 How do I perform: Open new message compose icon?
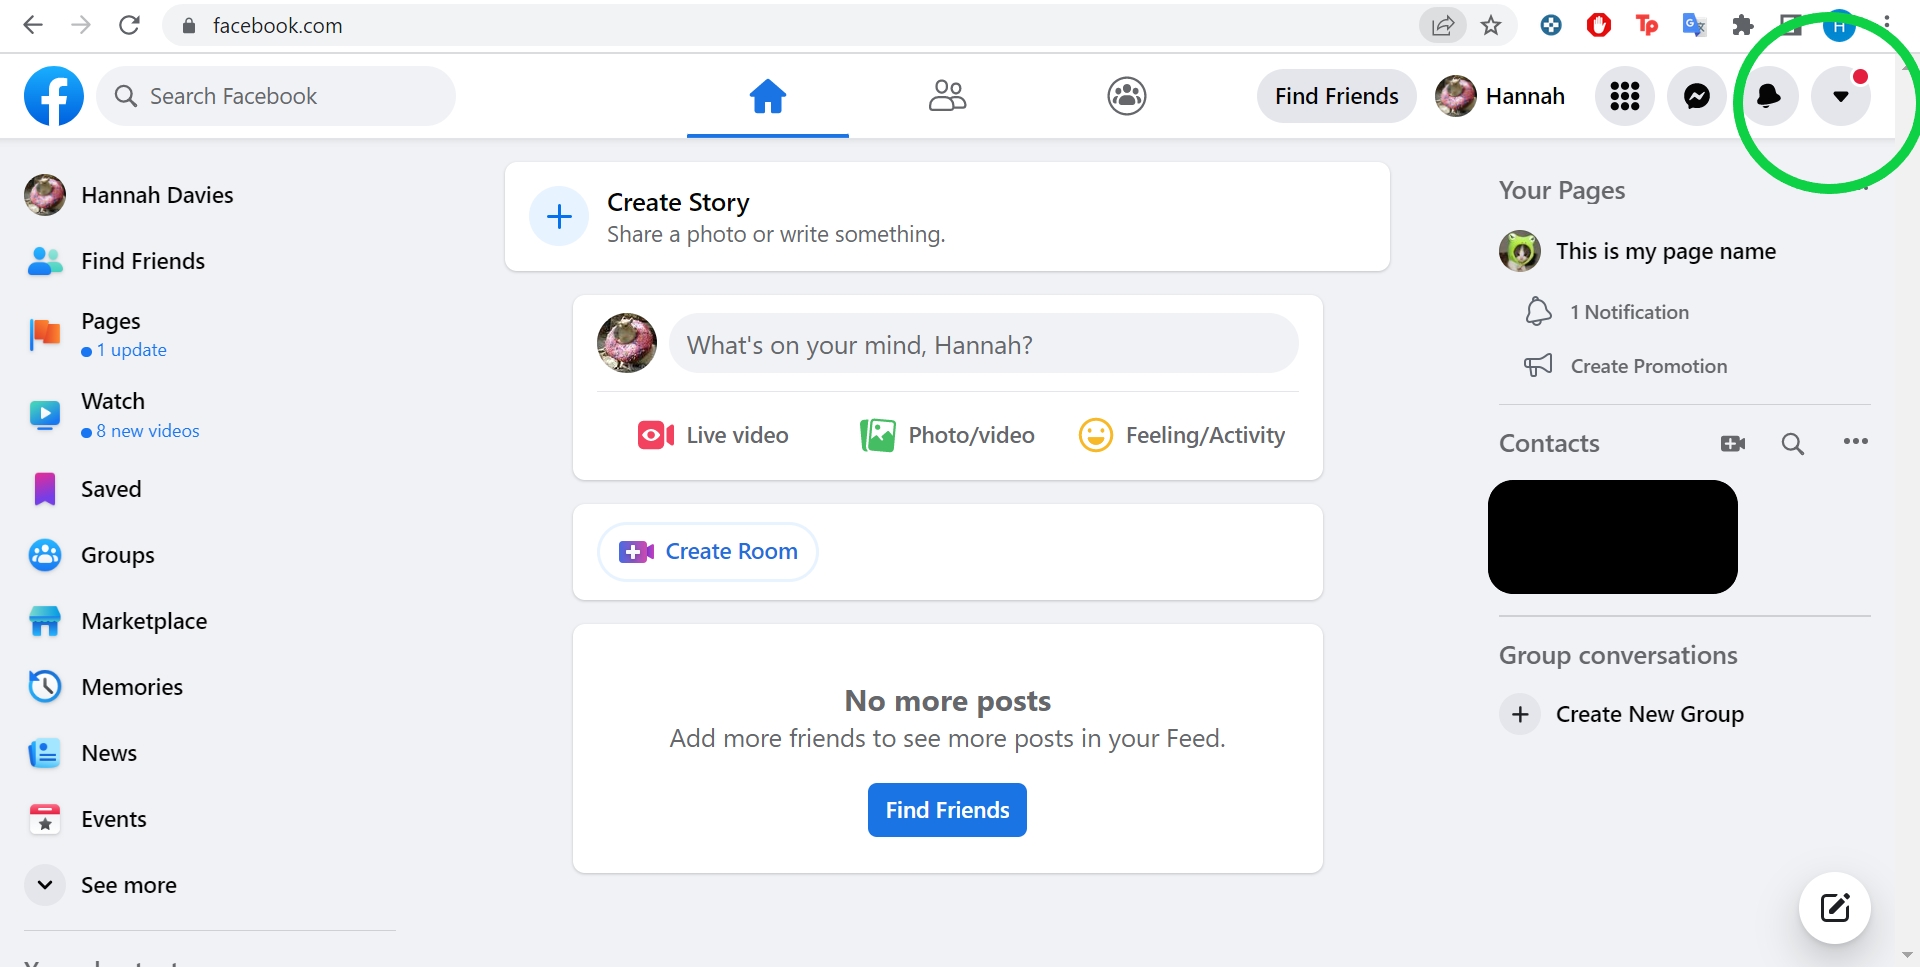click(1835, 908)
